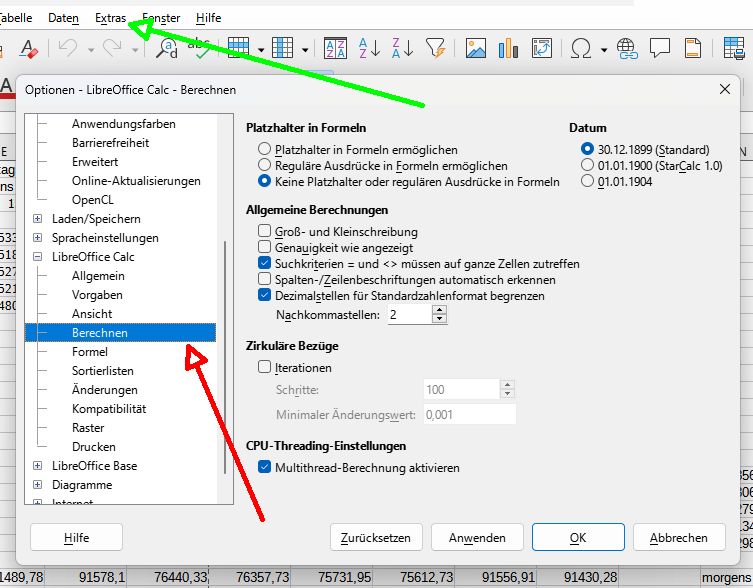
Task: Collapse the LibreOffice Calc tree node
Action: coord(37,257)
